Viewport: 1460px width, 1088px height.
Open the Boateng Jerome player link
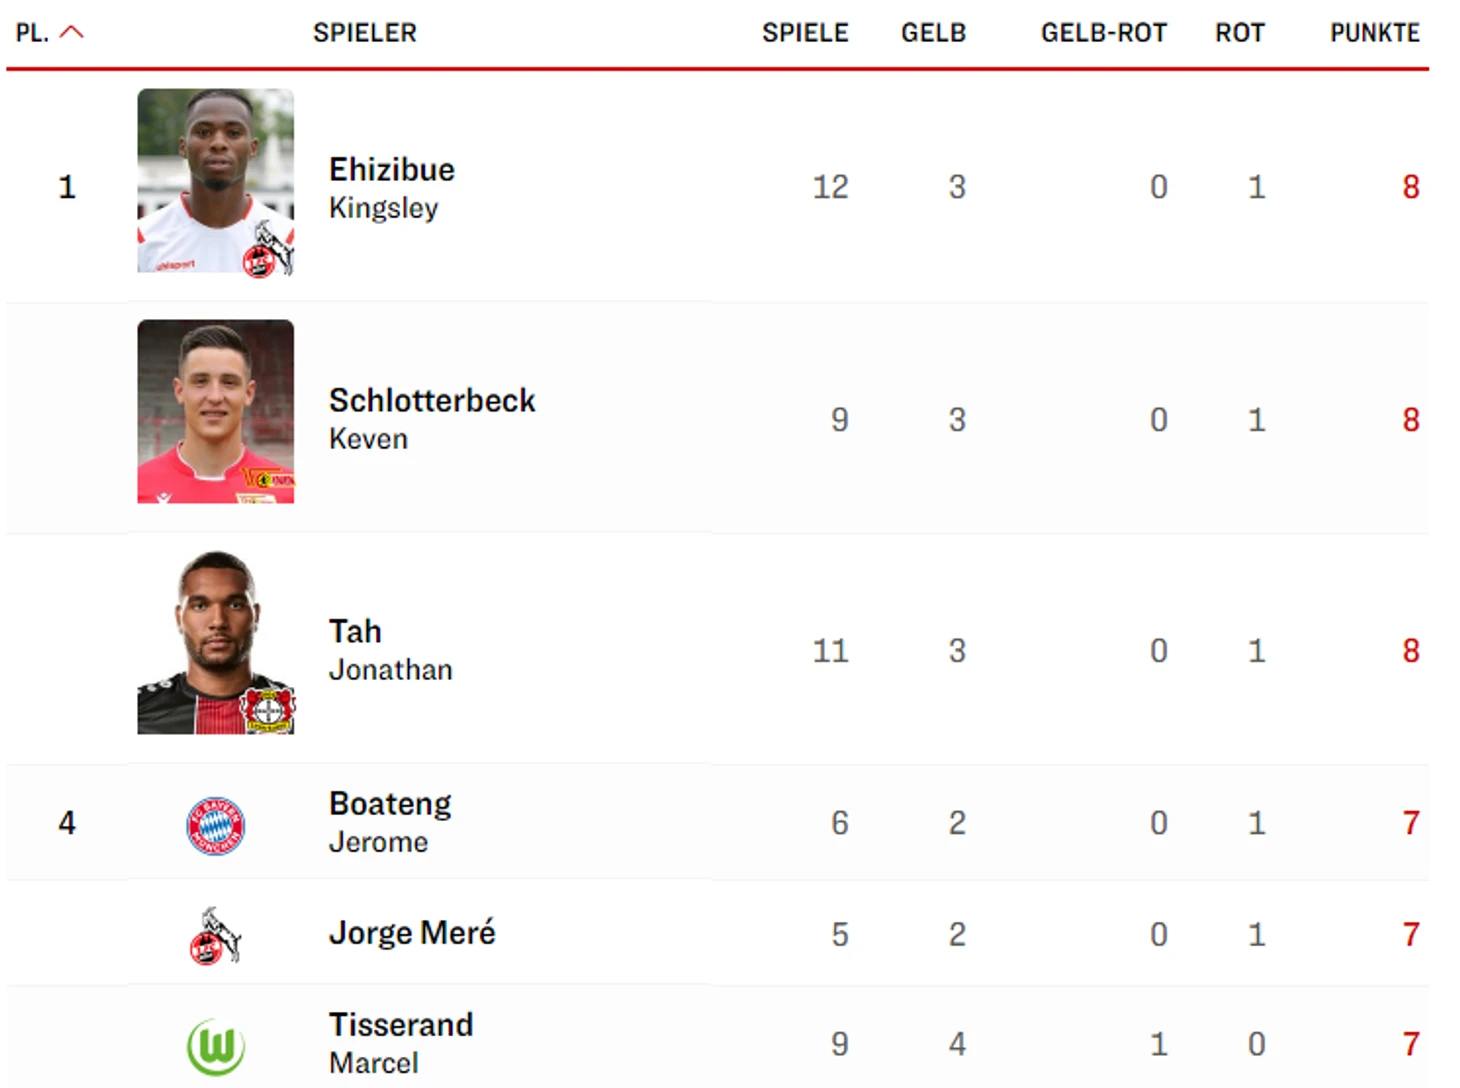point(390,822)
